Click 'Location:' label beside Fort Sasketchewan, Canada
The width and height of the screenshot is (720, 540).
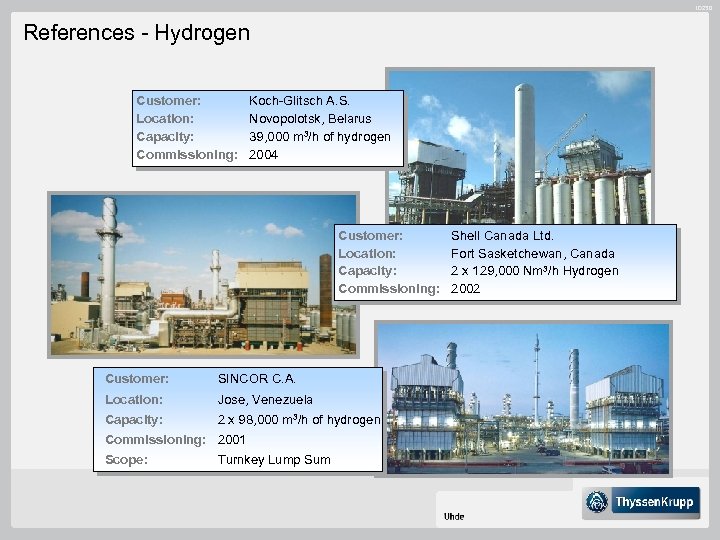(367, 253)
